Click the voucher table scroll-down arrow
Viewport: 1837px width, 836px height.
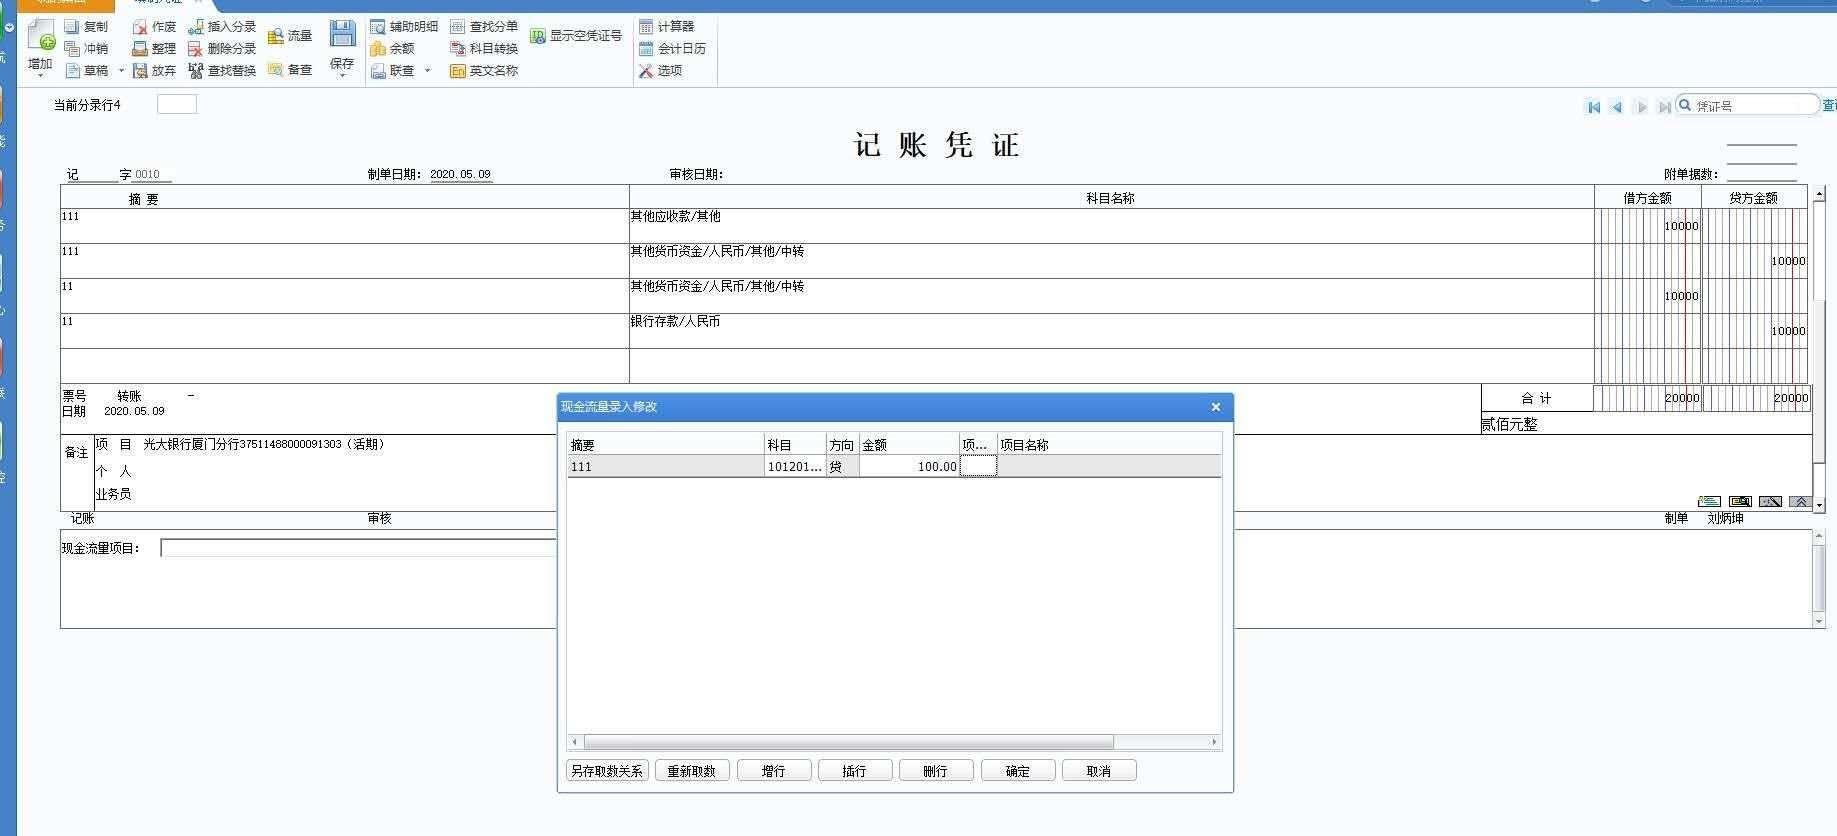point(1819,505)
